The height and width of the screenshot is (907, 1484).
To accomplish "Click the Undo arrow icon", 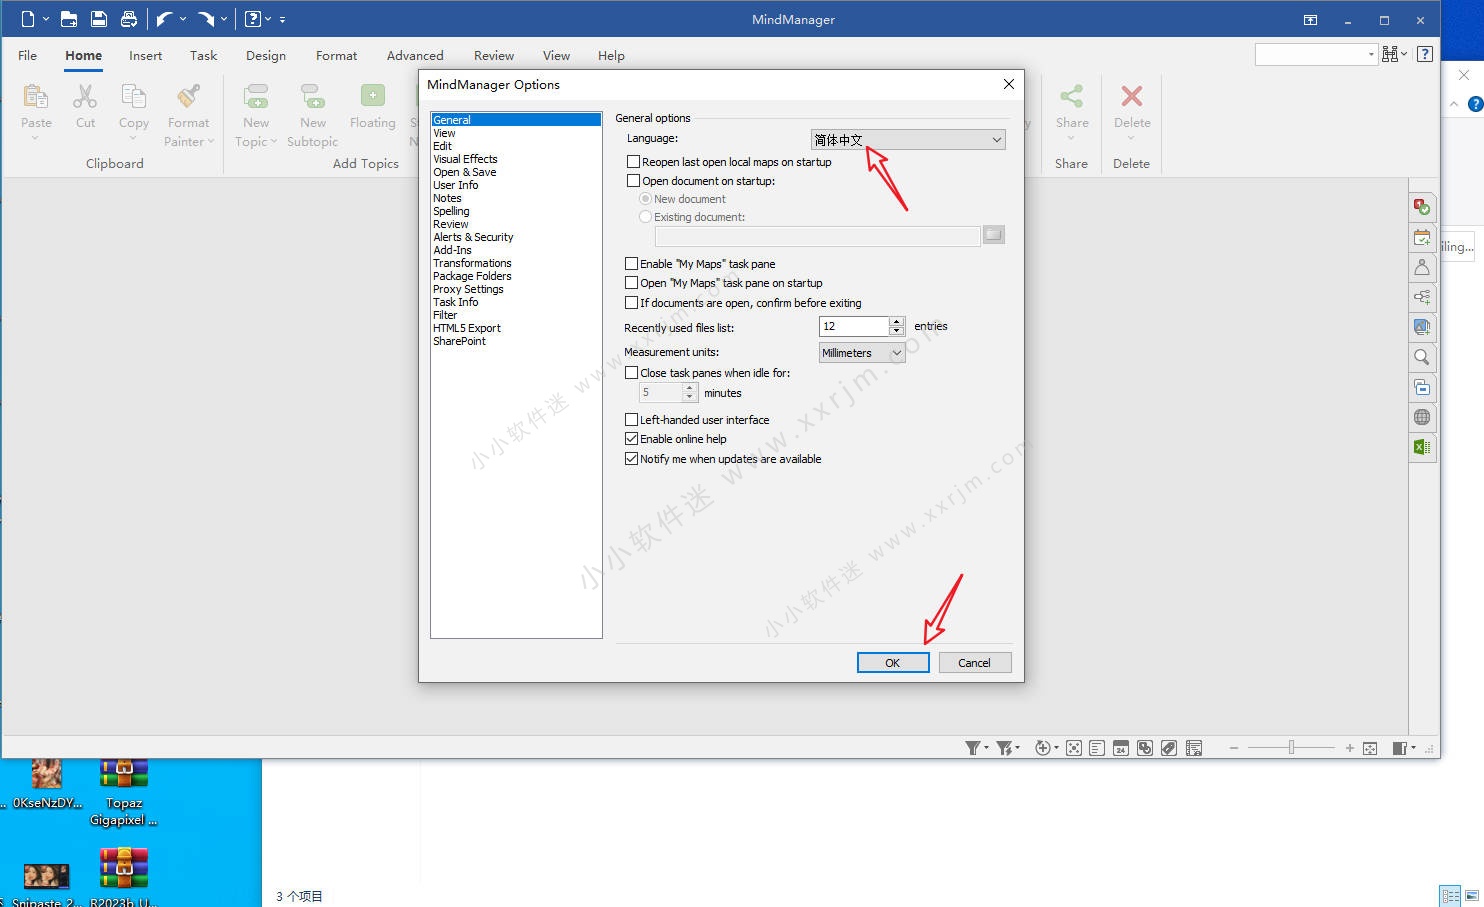I will pos(165,19).
